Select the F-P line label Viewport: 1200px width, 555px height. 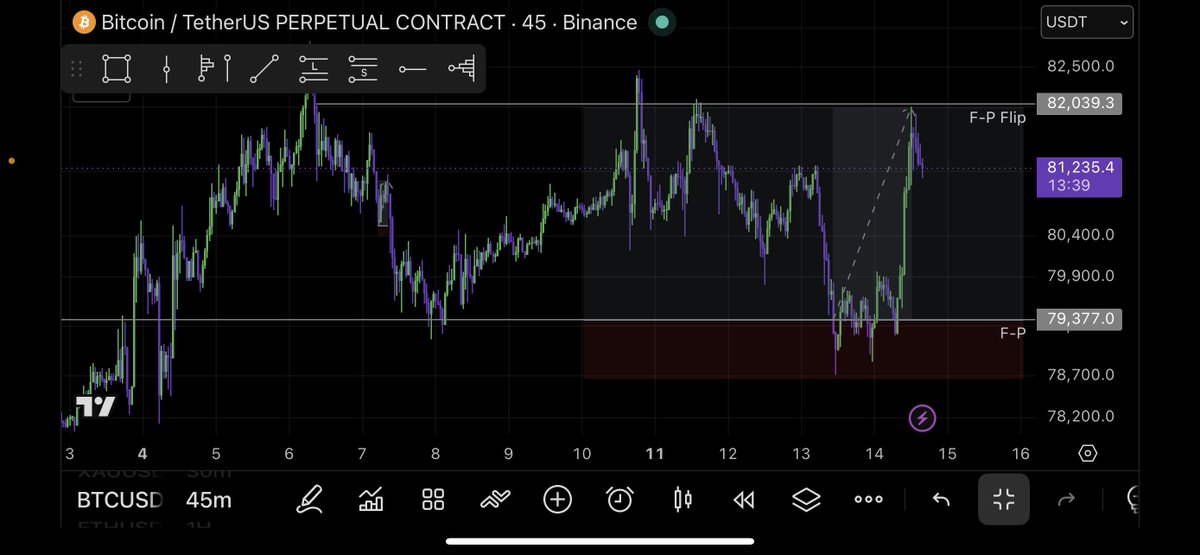1013,333
